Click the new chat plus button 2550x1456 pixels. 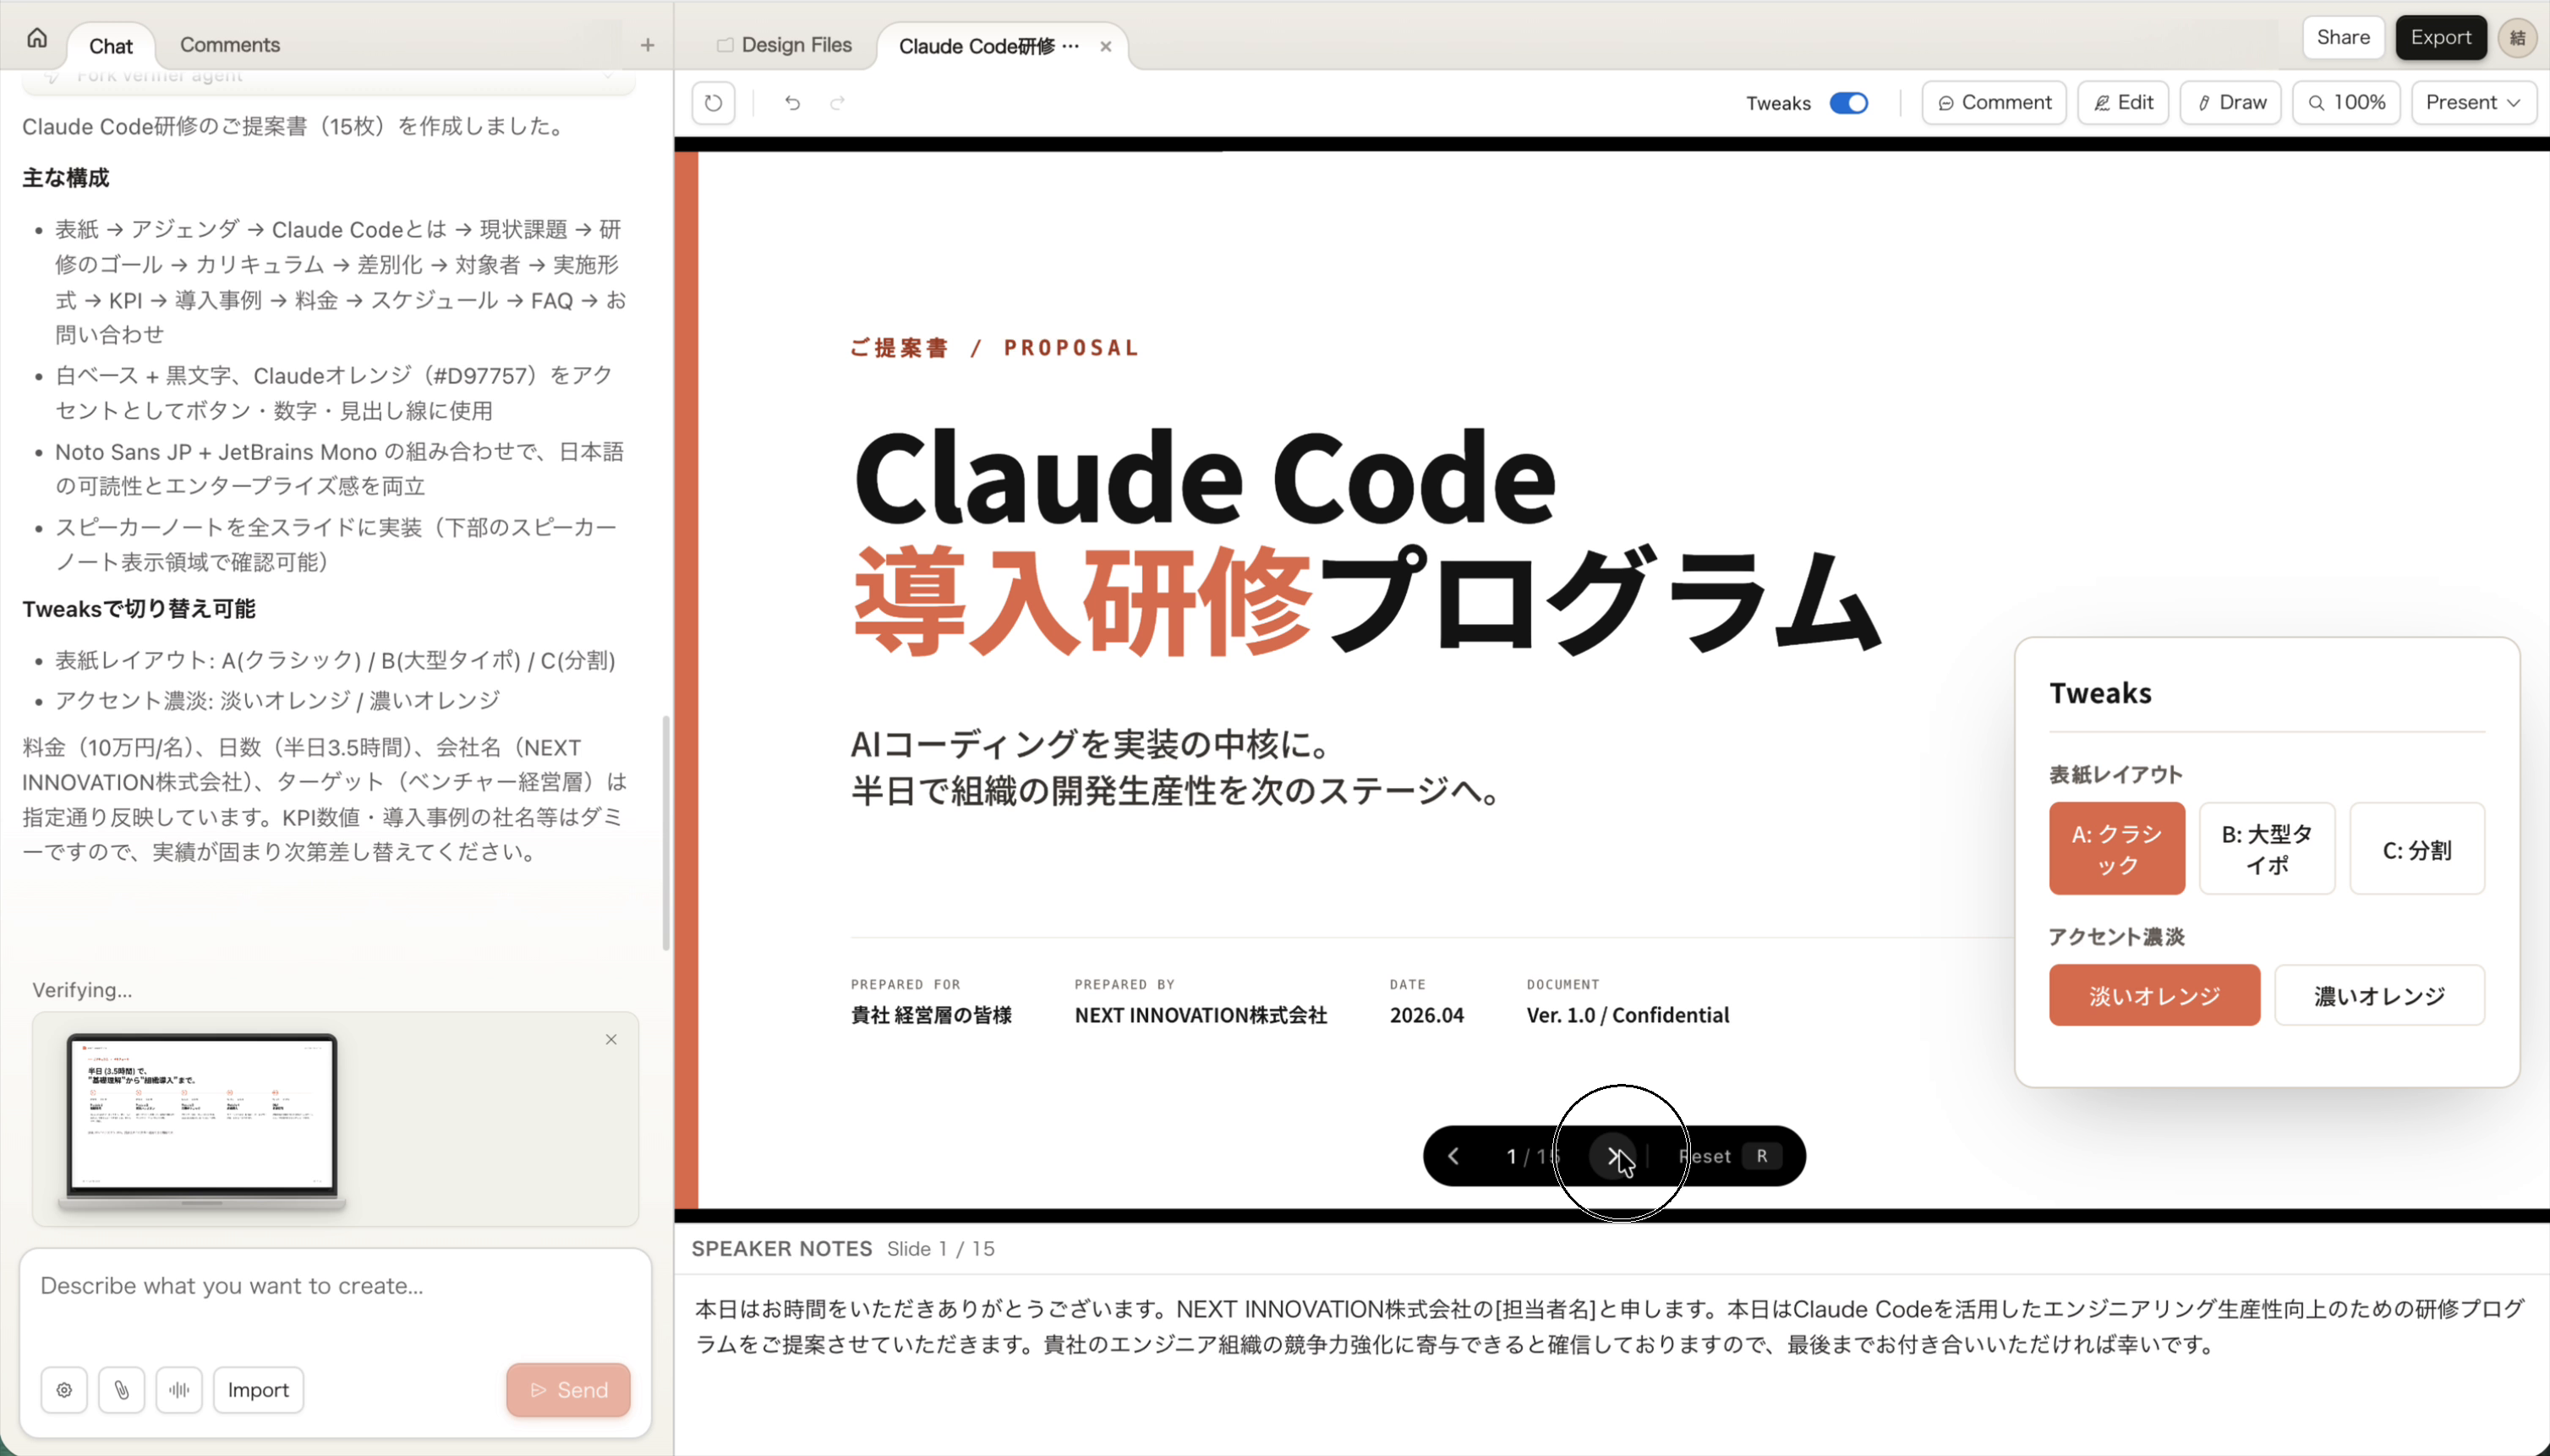pos(647,44)
